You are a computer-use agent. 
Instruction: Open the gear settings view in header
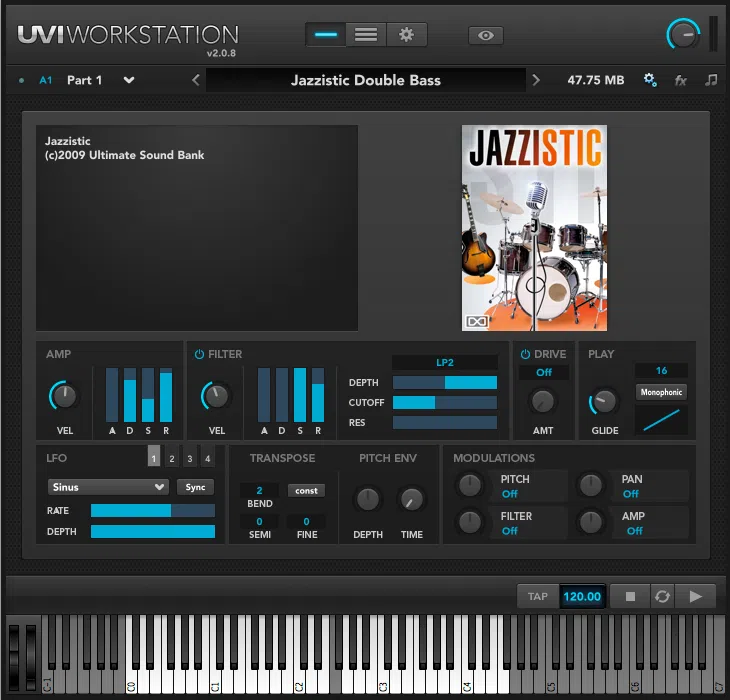406,35
